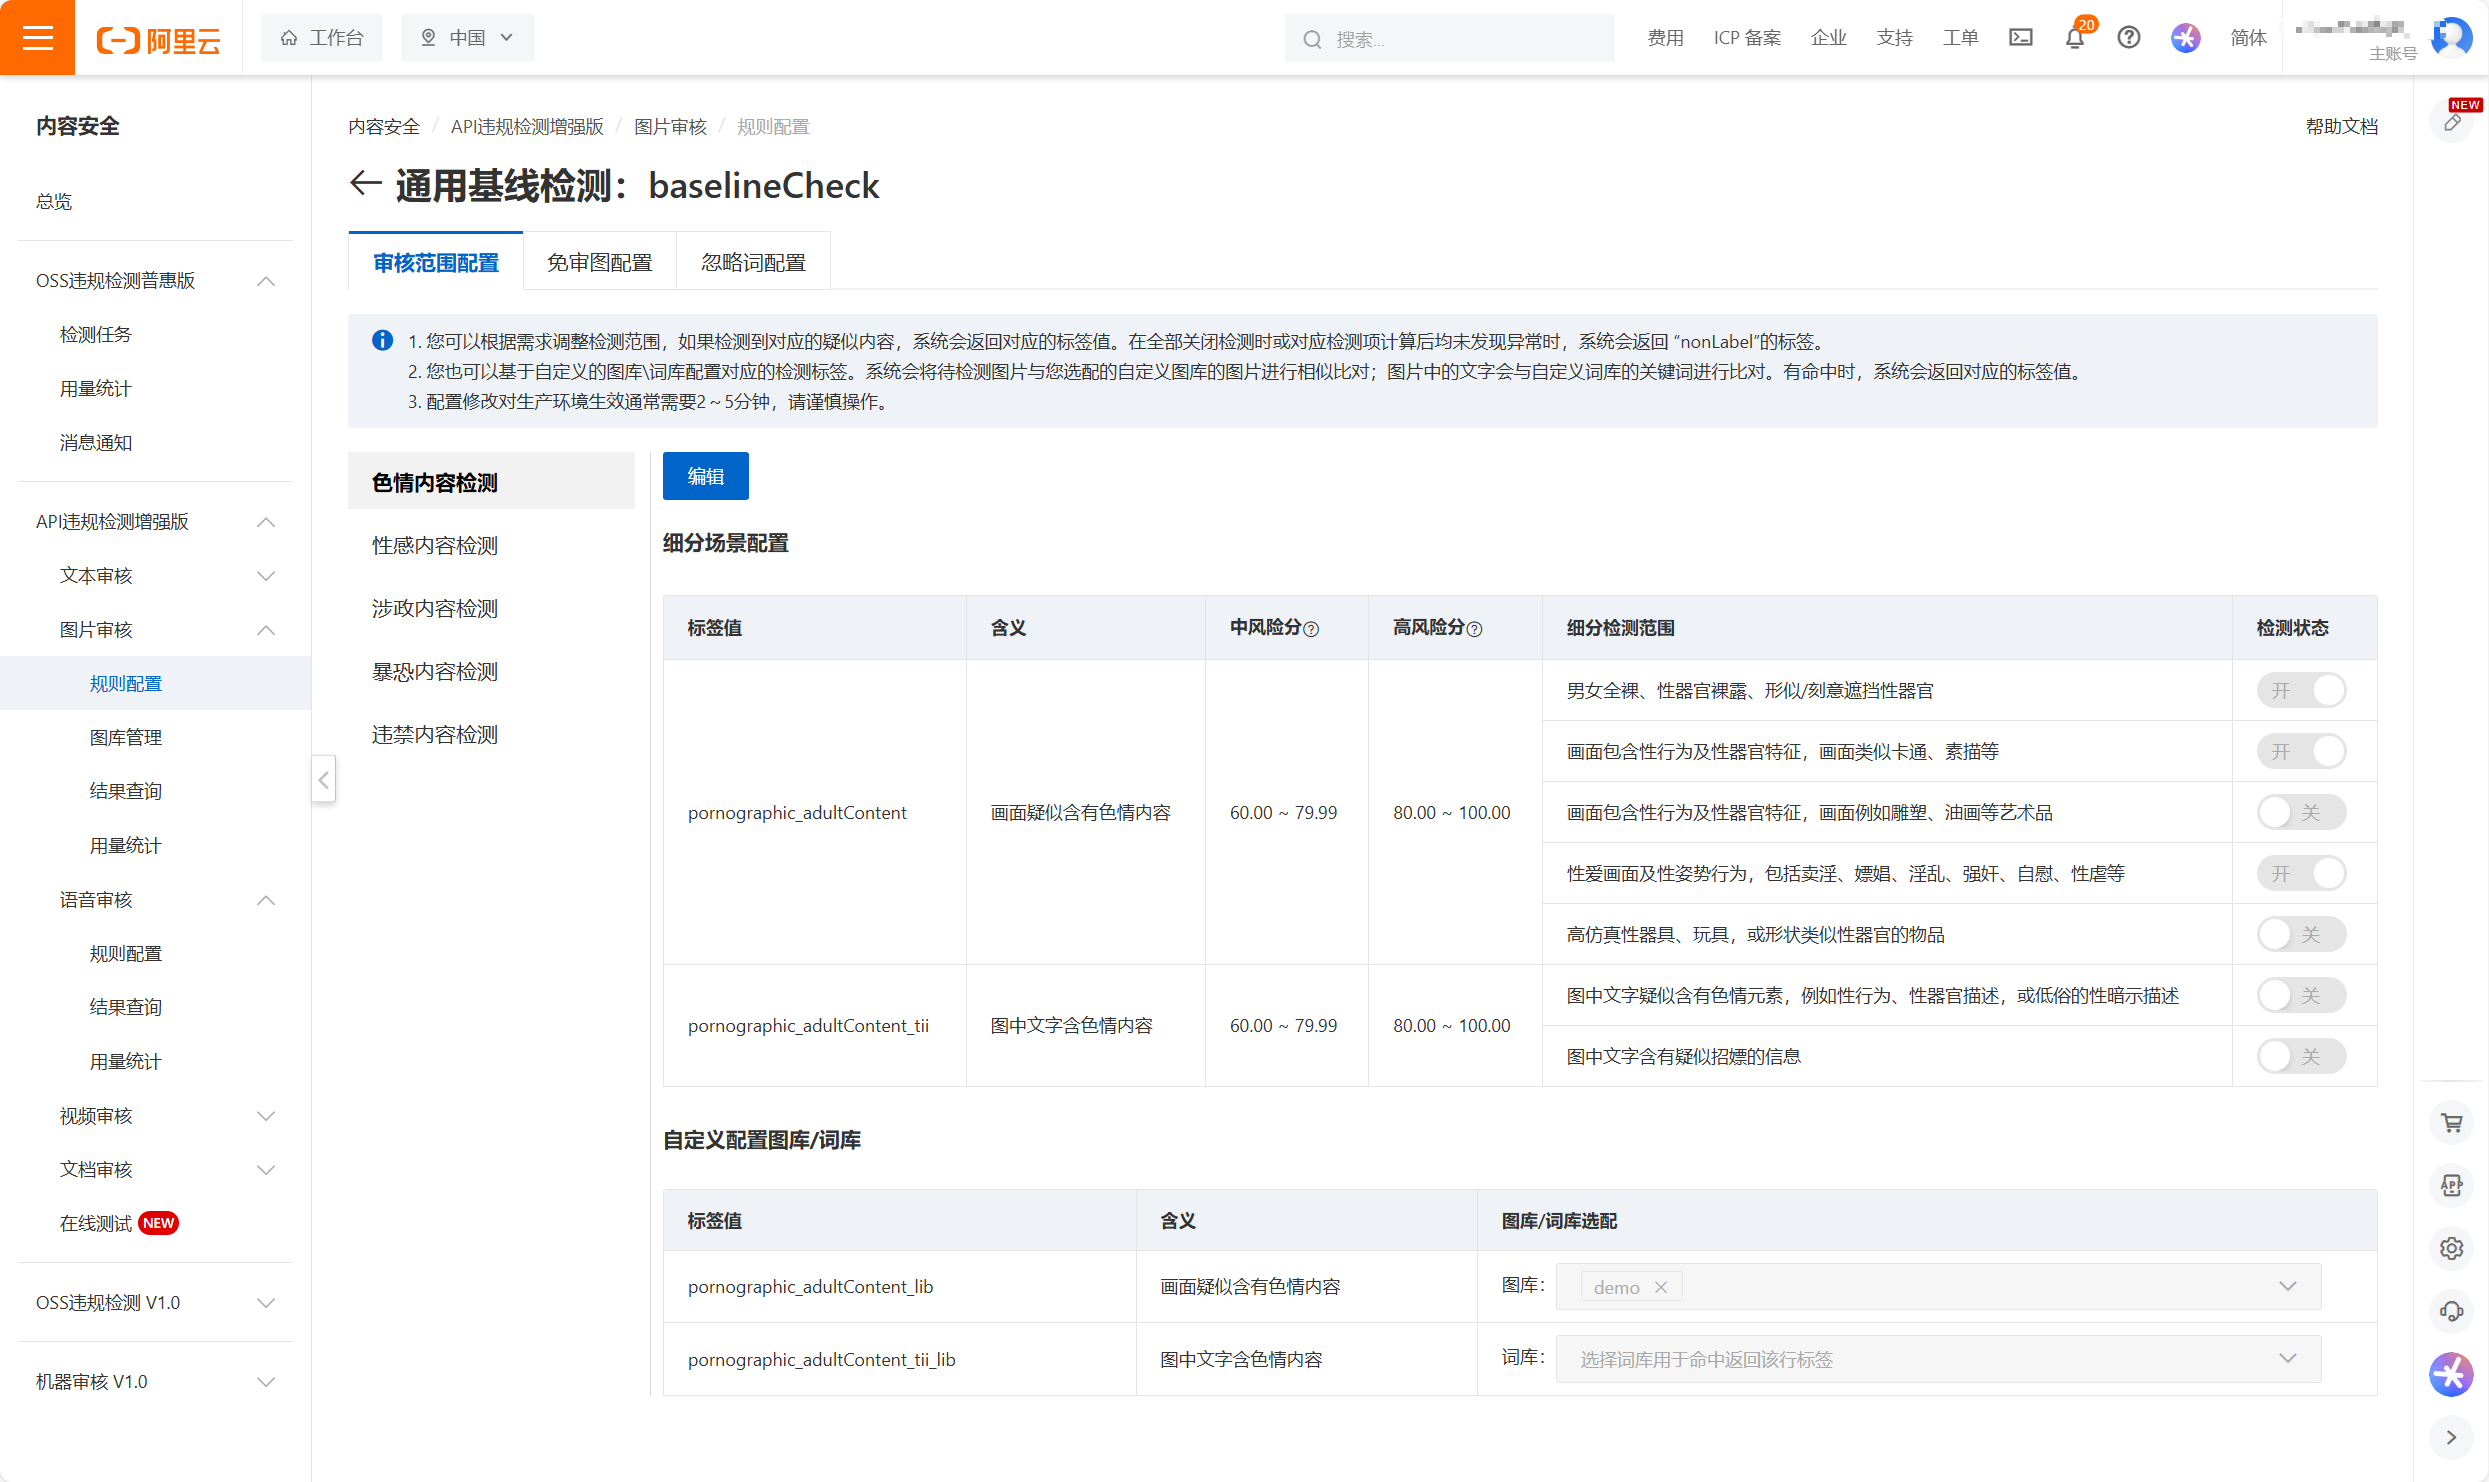Toggle detection for nudity and exposed organs row
Image resolution: width=2489 pixels, height=1482 pixels.
click(x=2300, y=690)
